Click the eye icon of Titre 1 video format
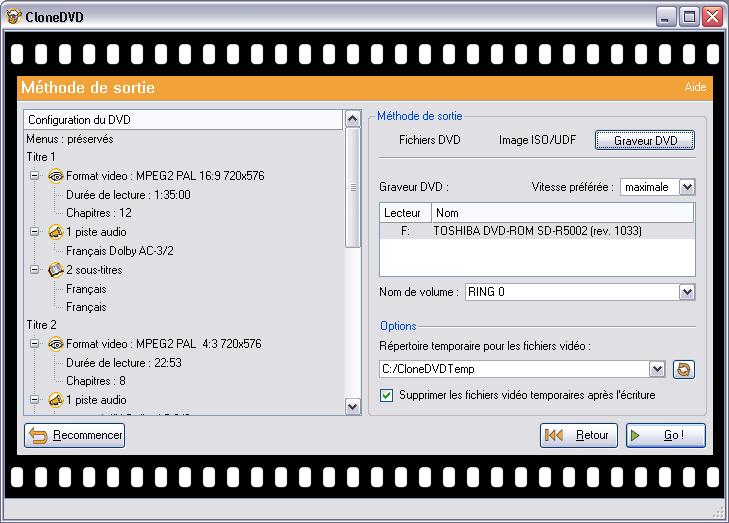Screen dimensions: 729x523 point(56,176)
